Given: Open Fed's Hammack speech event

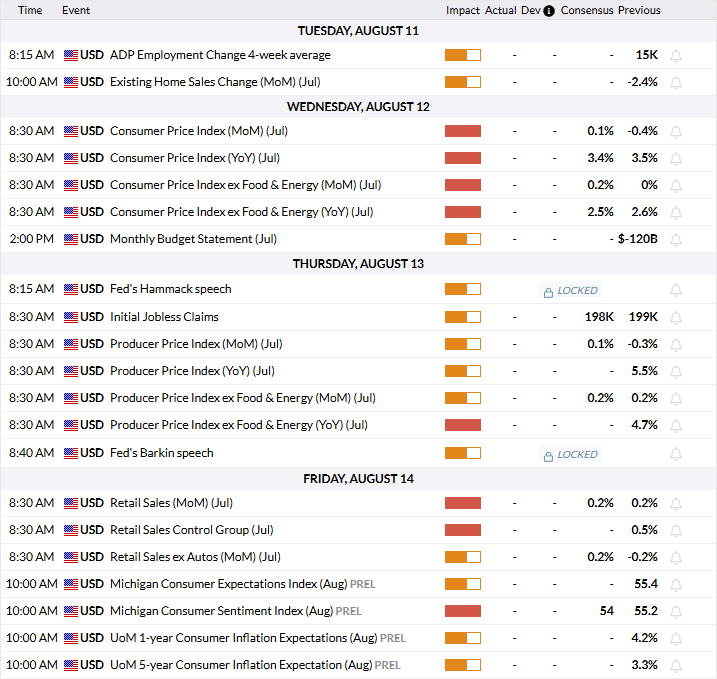Looking at the screenshot, I should point(171,289).
